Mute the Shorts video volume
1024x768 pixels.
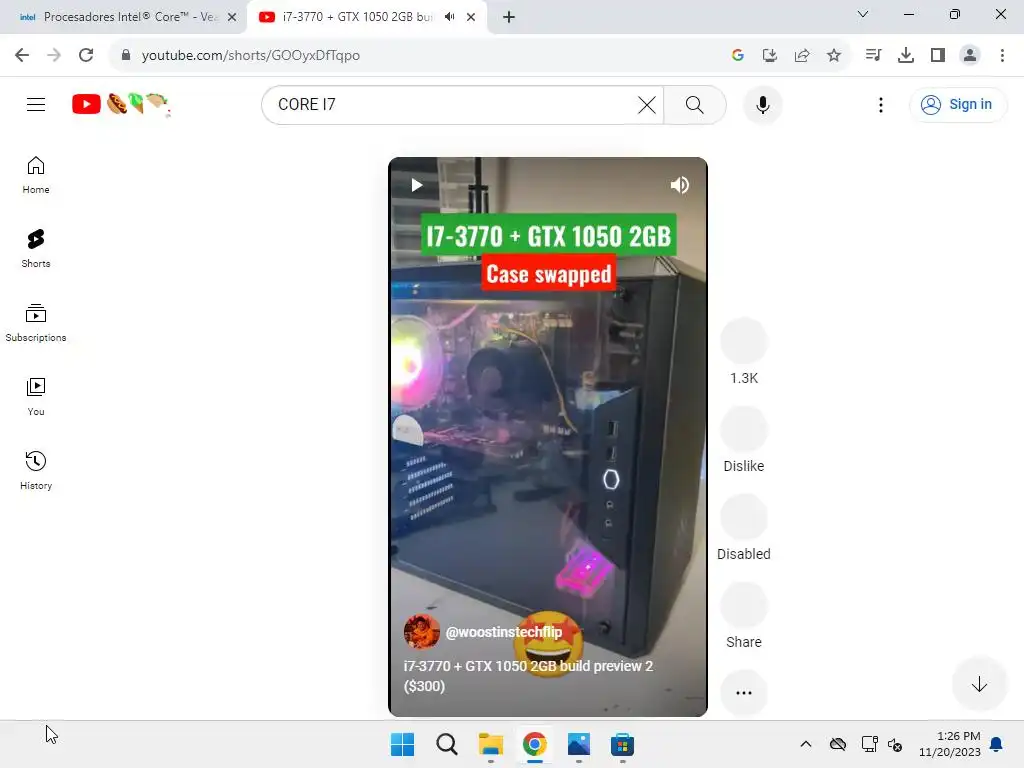click(679, 185)
